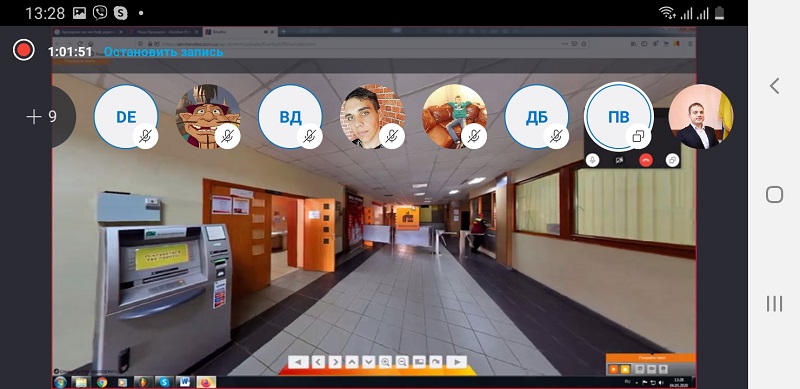This screenshot has width=800, height=389.
Task: Tap muted mic badge on ДБ avatar
Action: click(x=556, y=136)
